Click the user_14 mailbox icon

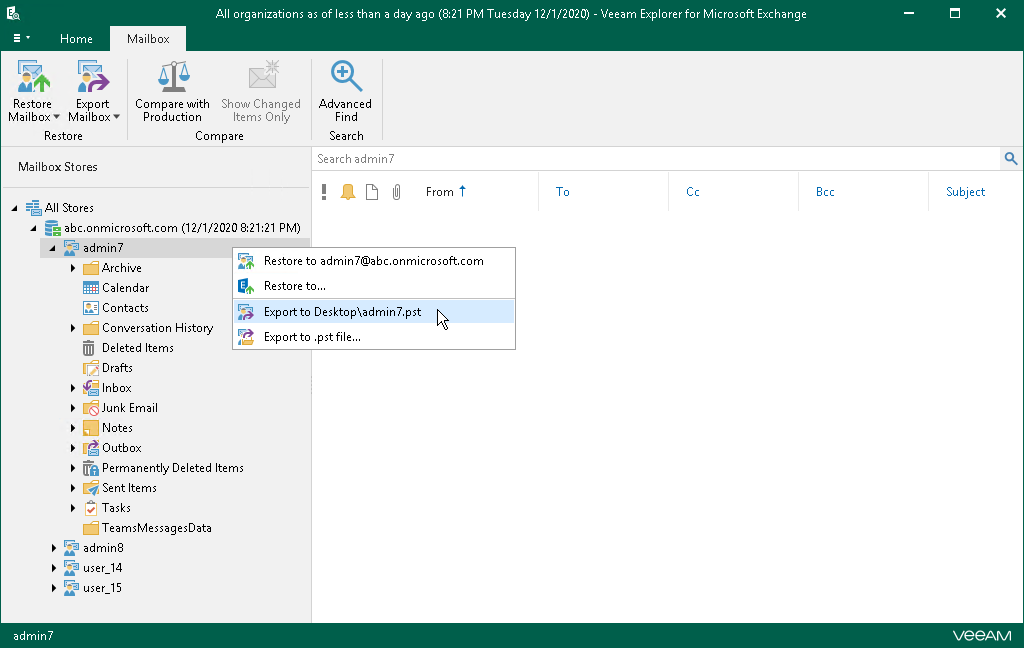coord(71,568)
